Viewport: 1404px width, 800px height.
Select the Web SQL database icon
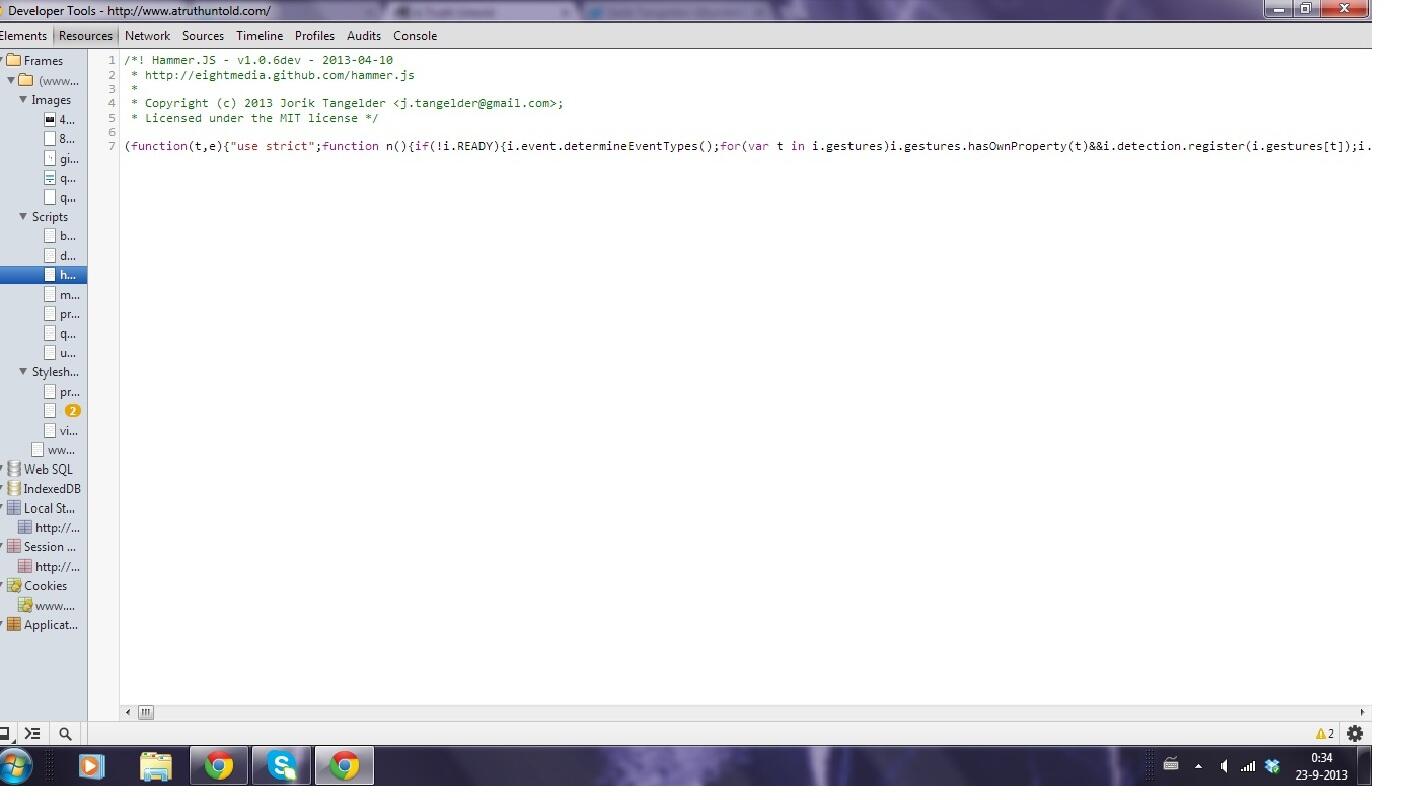(14, 469)
